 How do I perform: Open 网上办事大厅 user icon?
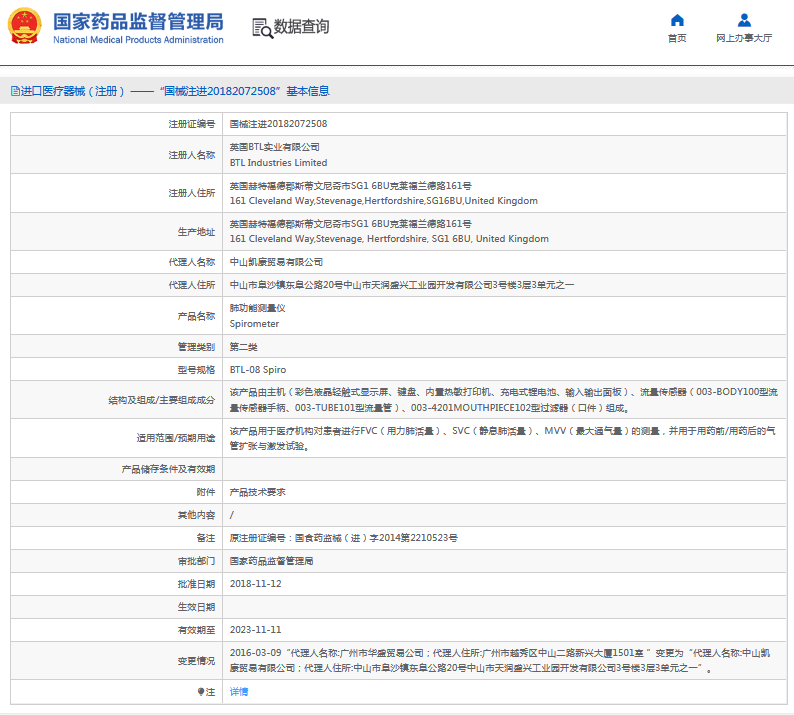click(744, 20)
